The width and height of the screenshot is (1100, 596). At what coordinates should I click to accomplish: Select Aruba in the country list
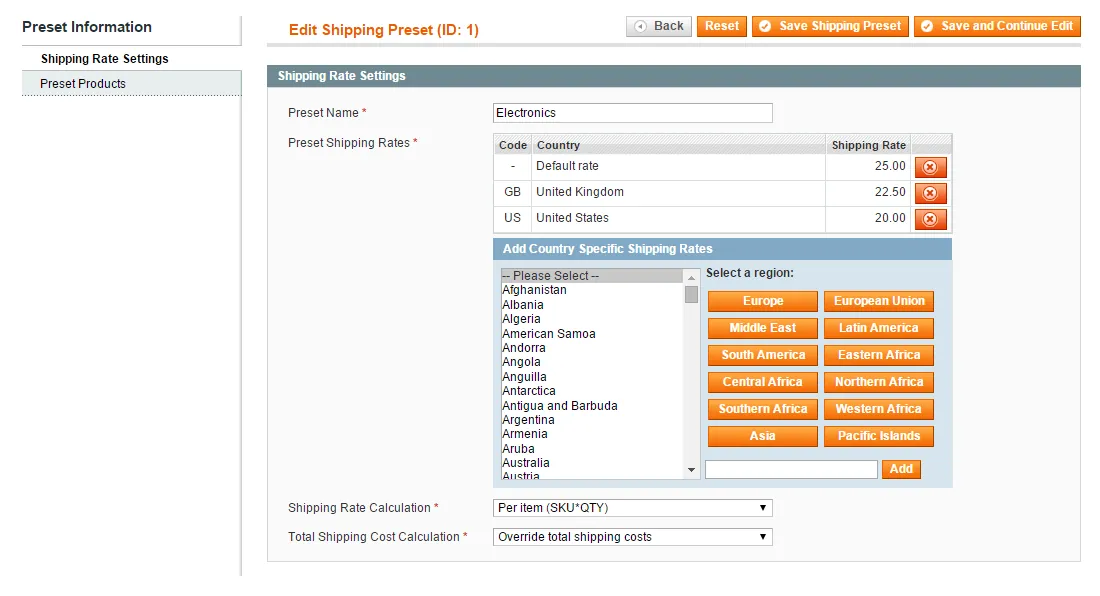591,449
